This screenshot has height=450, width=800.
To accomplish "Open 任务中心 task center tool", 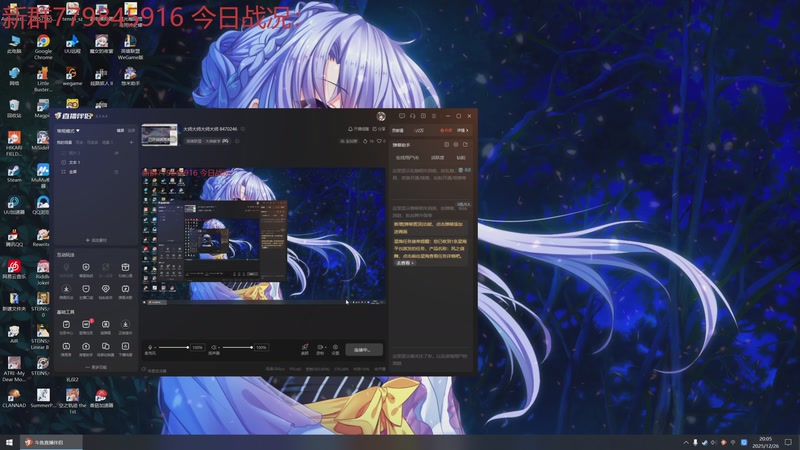I will click(66, 327).
